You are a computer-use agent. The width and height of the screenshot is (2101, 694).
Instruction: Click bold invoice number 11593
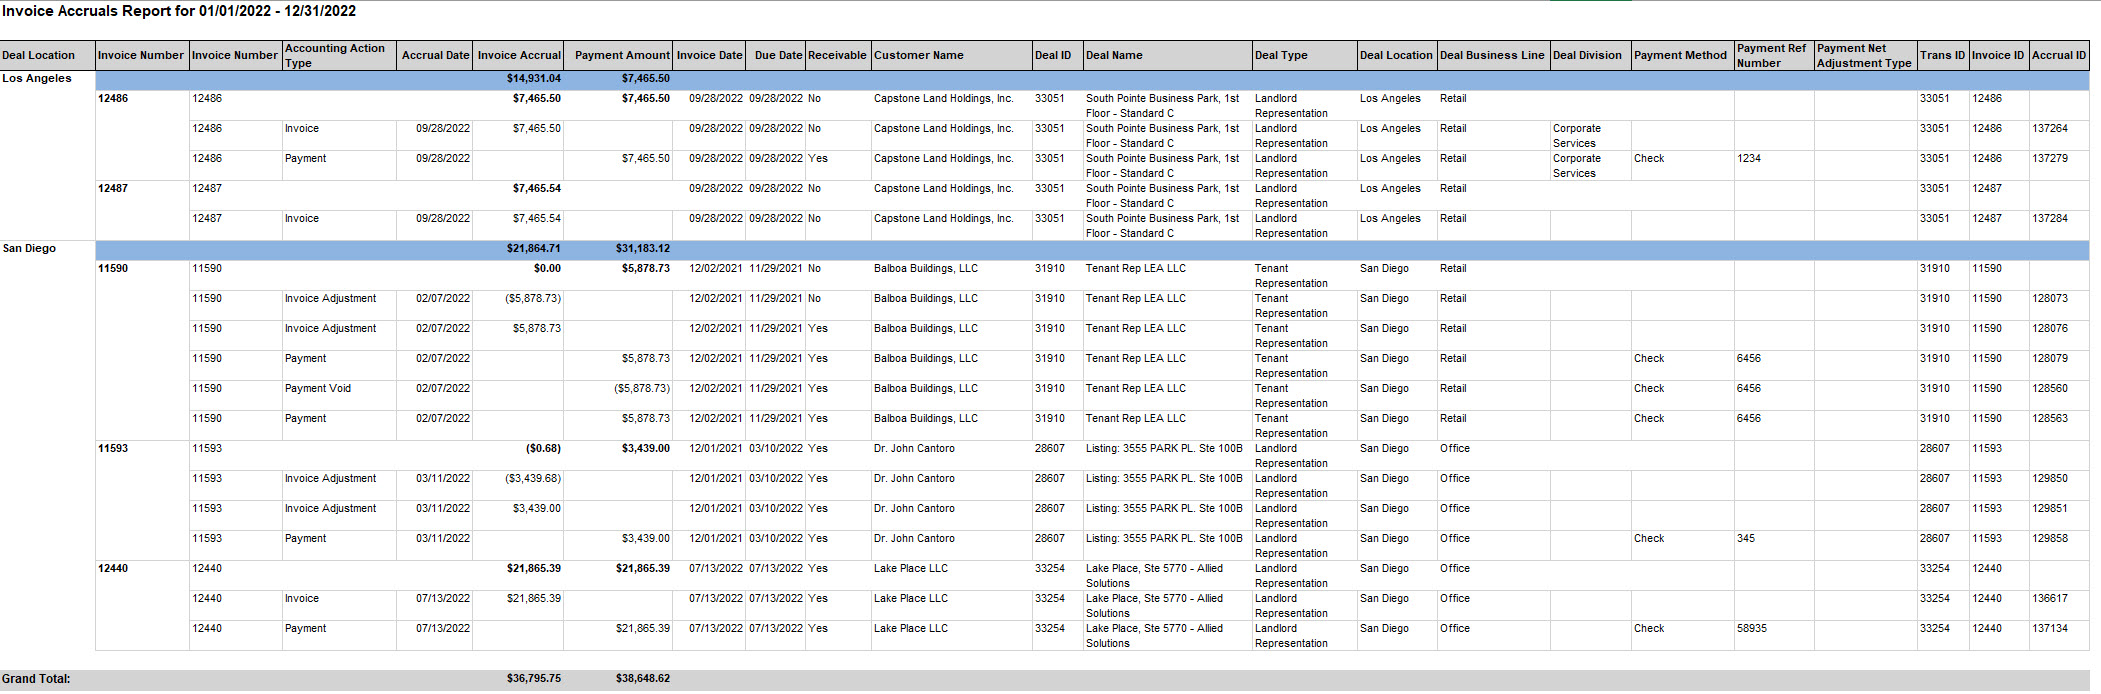pos(113,448)
